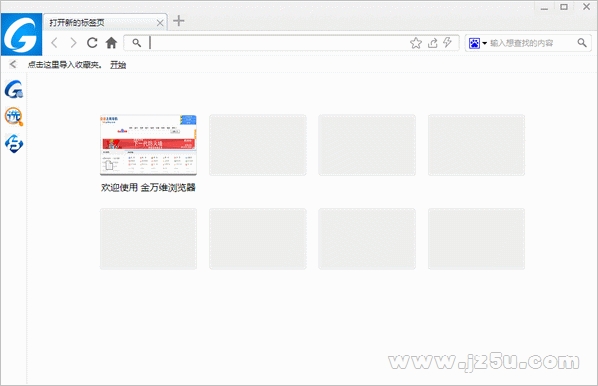
Task: Close the 打开新的标签页 tab
Action: pos(160,23)
